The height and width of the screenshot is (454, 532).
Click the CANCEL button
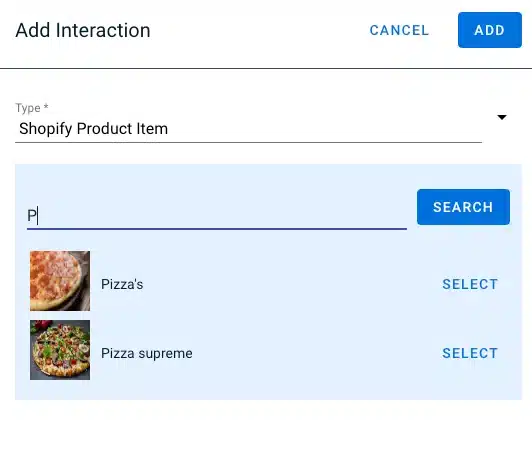tap(399, 30)
